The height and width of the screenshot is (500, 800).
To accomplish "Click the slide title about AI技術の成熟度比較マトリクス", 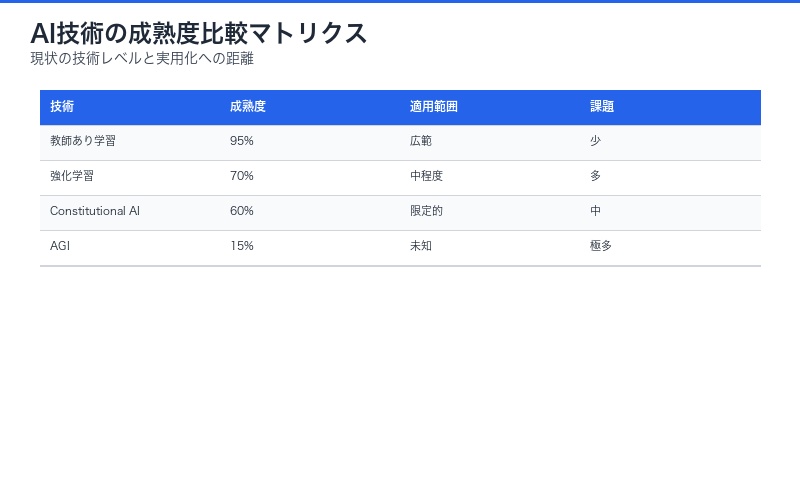I will click(x=199, y=33).
